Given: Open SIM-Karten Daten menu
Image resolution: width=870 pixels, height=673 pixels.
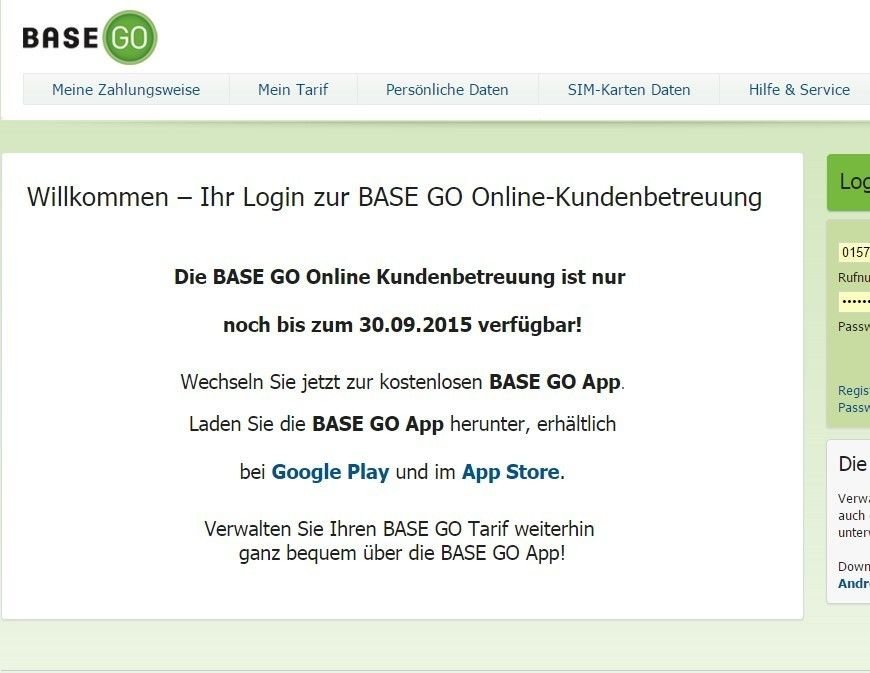Looking at the screenshot, I should 629,89.
